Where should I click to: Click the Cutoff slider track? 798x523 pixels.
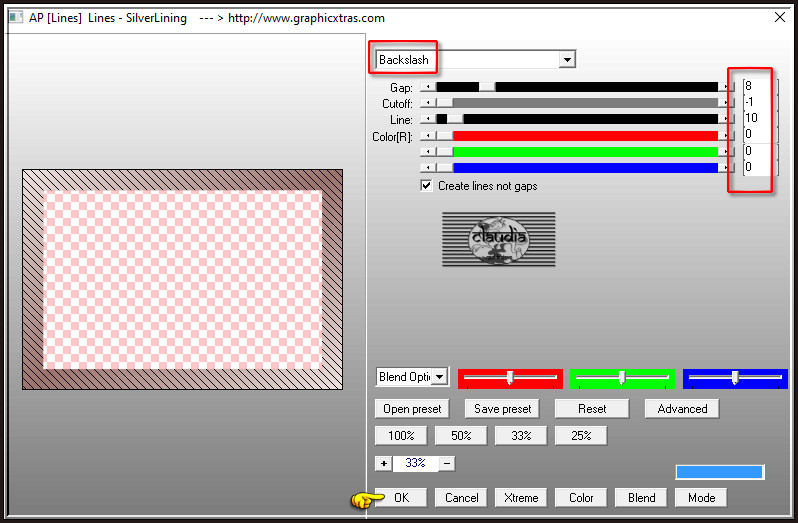click(585, 103)
